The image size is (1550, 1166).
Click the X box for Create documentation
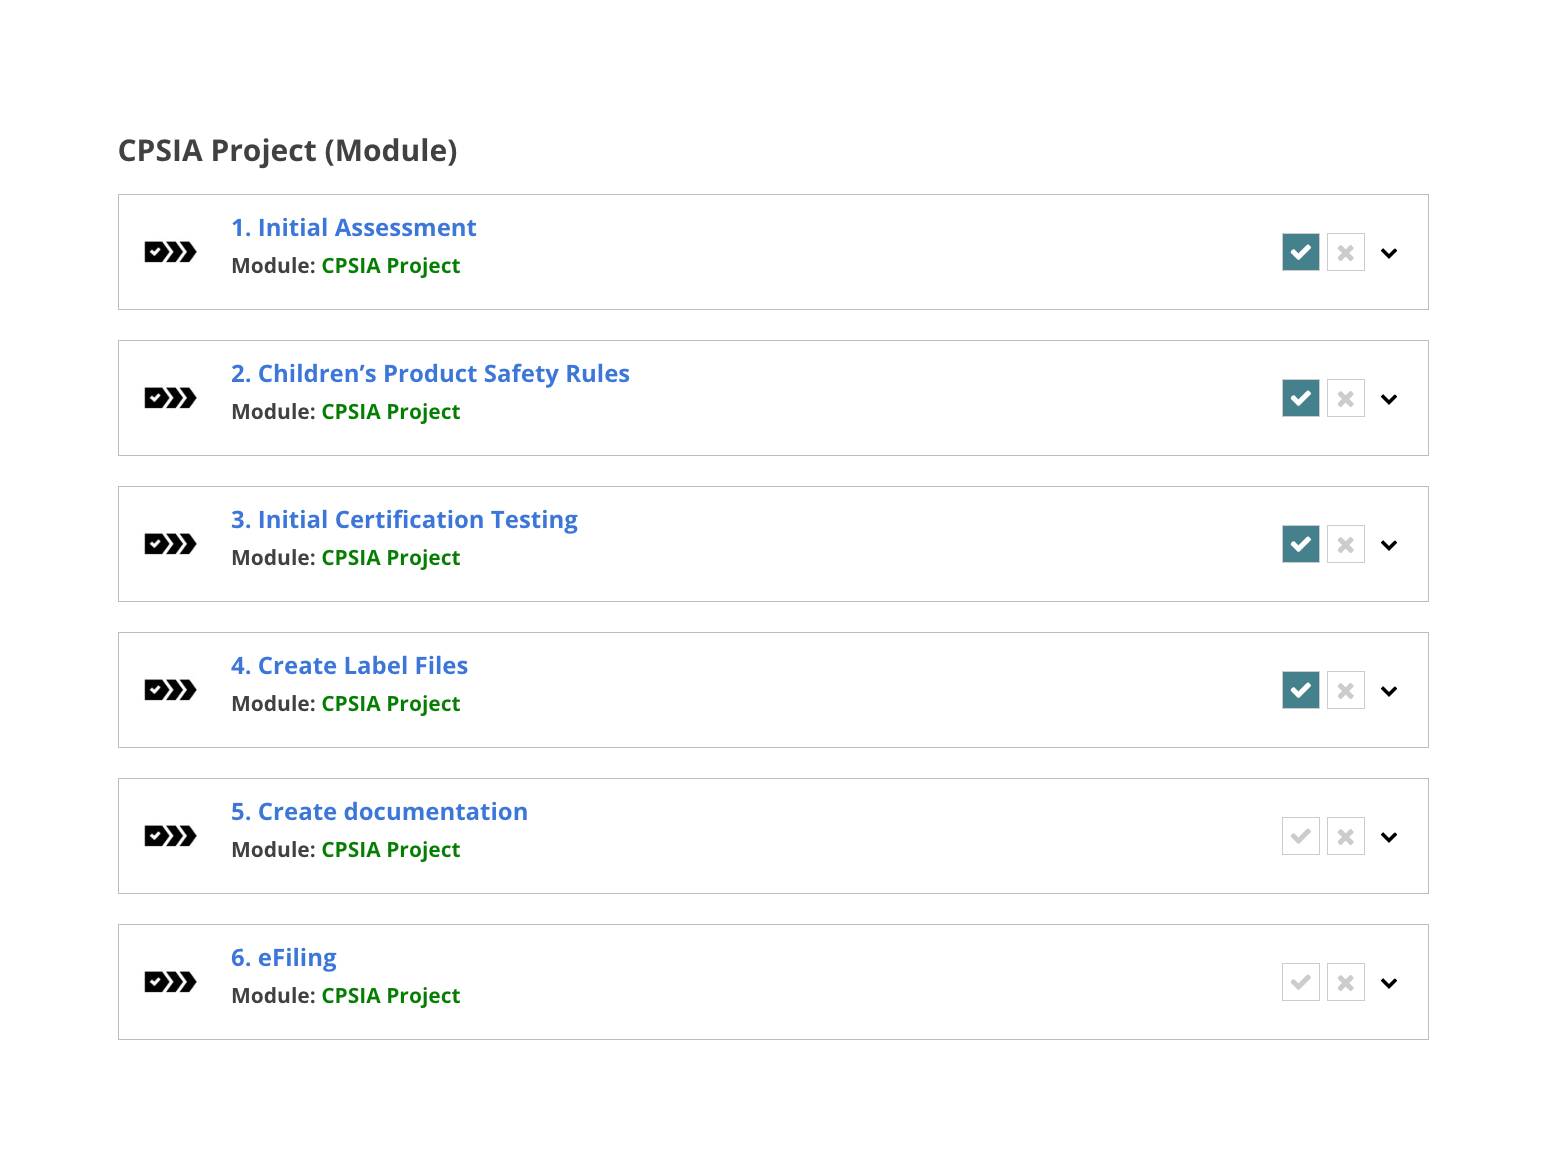pos(1346,836)
